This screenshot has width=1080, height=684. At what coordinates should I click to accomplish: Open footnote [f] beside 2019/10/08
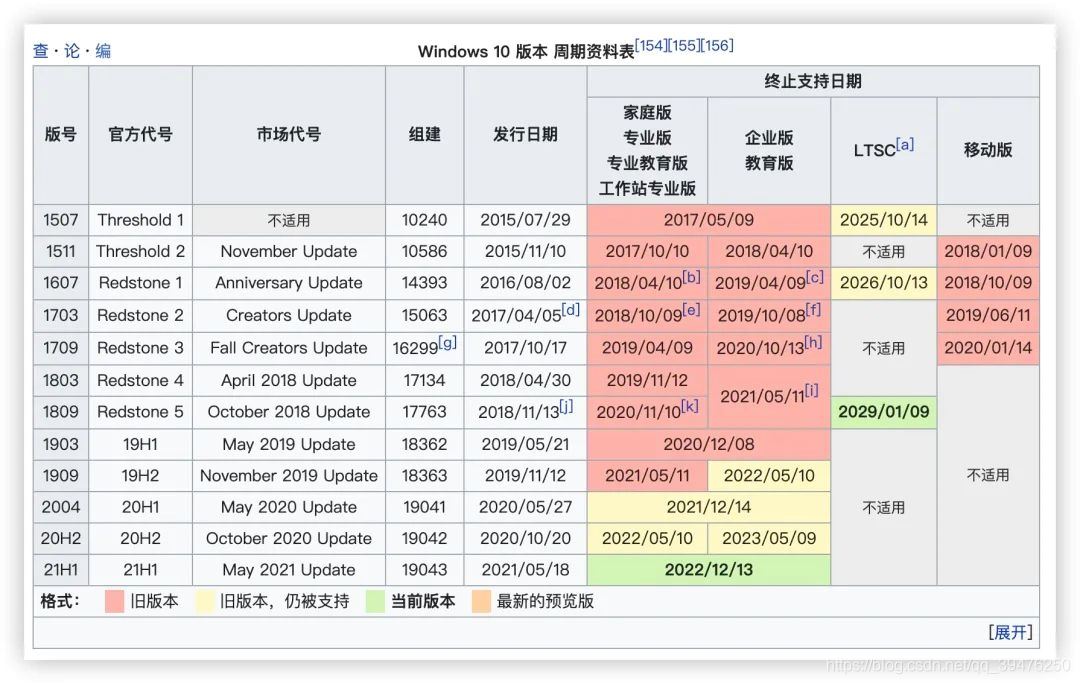[x=813, y=309]
